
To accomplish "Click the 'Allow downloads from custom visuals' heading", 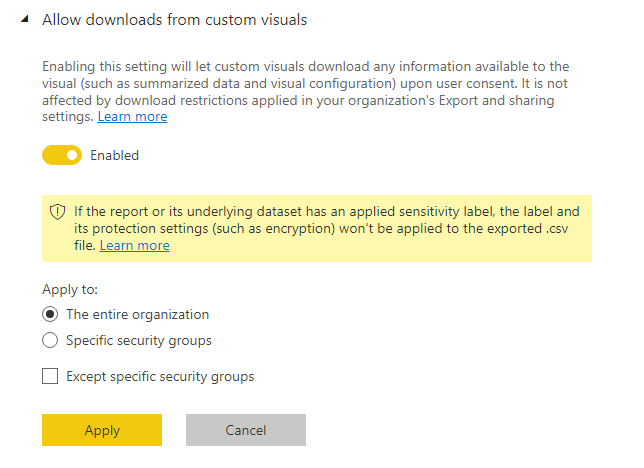I will [x=175, y=20].
